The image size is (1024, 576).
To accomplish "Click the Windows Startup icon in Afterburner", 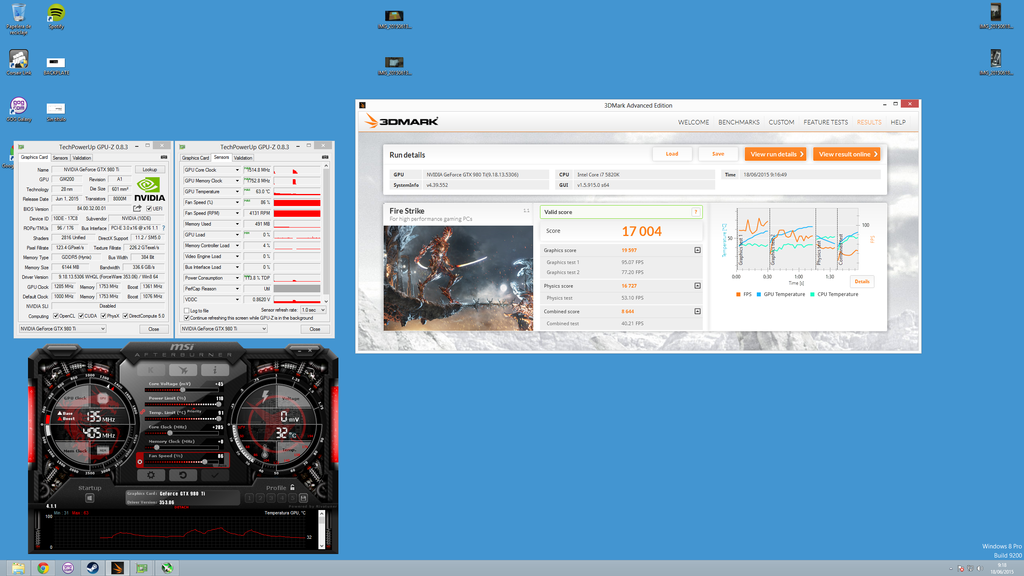I will 89,498.
